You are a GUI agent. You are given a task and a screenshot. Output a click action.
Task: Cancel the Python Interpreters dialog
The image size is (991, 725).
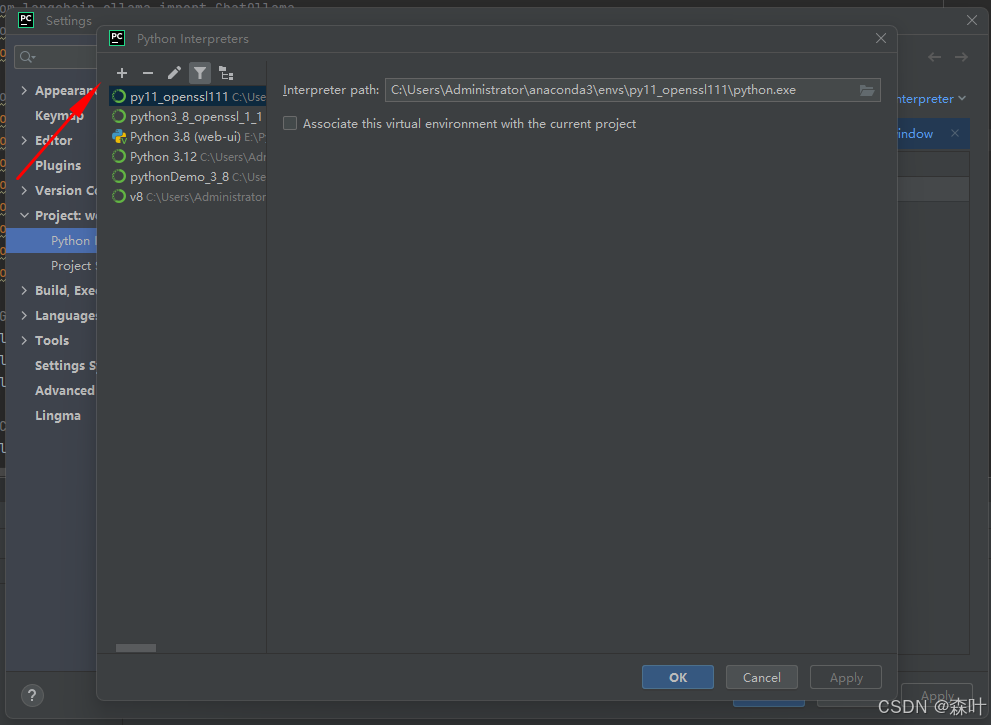(762, 678)
